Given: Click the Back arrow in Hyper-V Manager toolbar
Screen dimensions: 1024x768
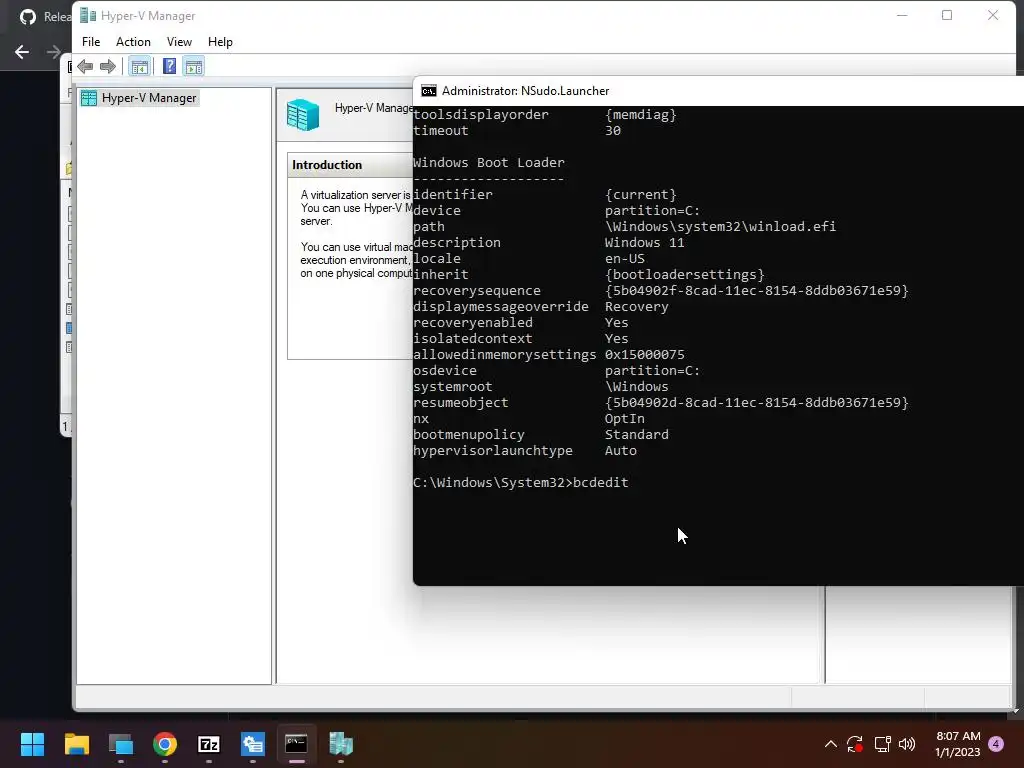Looking at the screenshot, I should (x=85, y=67).
